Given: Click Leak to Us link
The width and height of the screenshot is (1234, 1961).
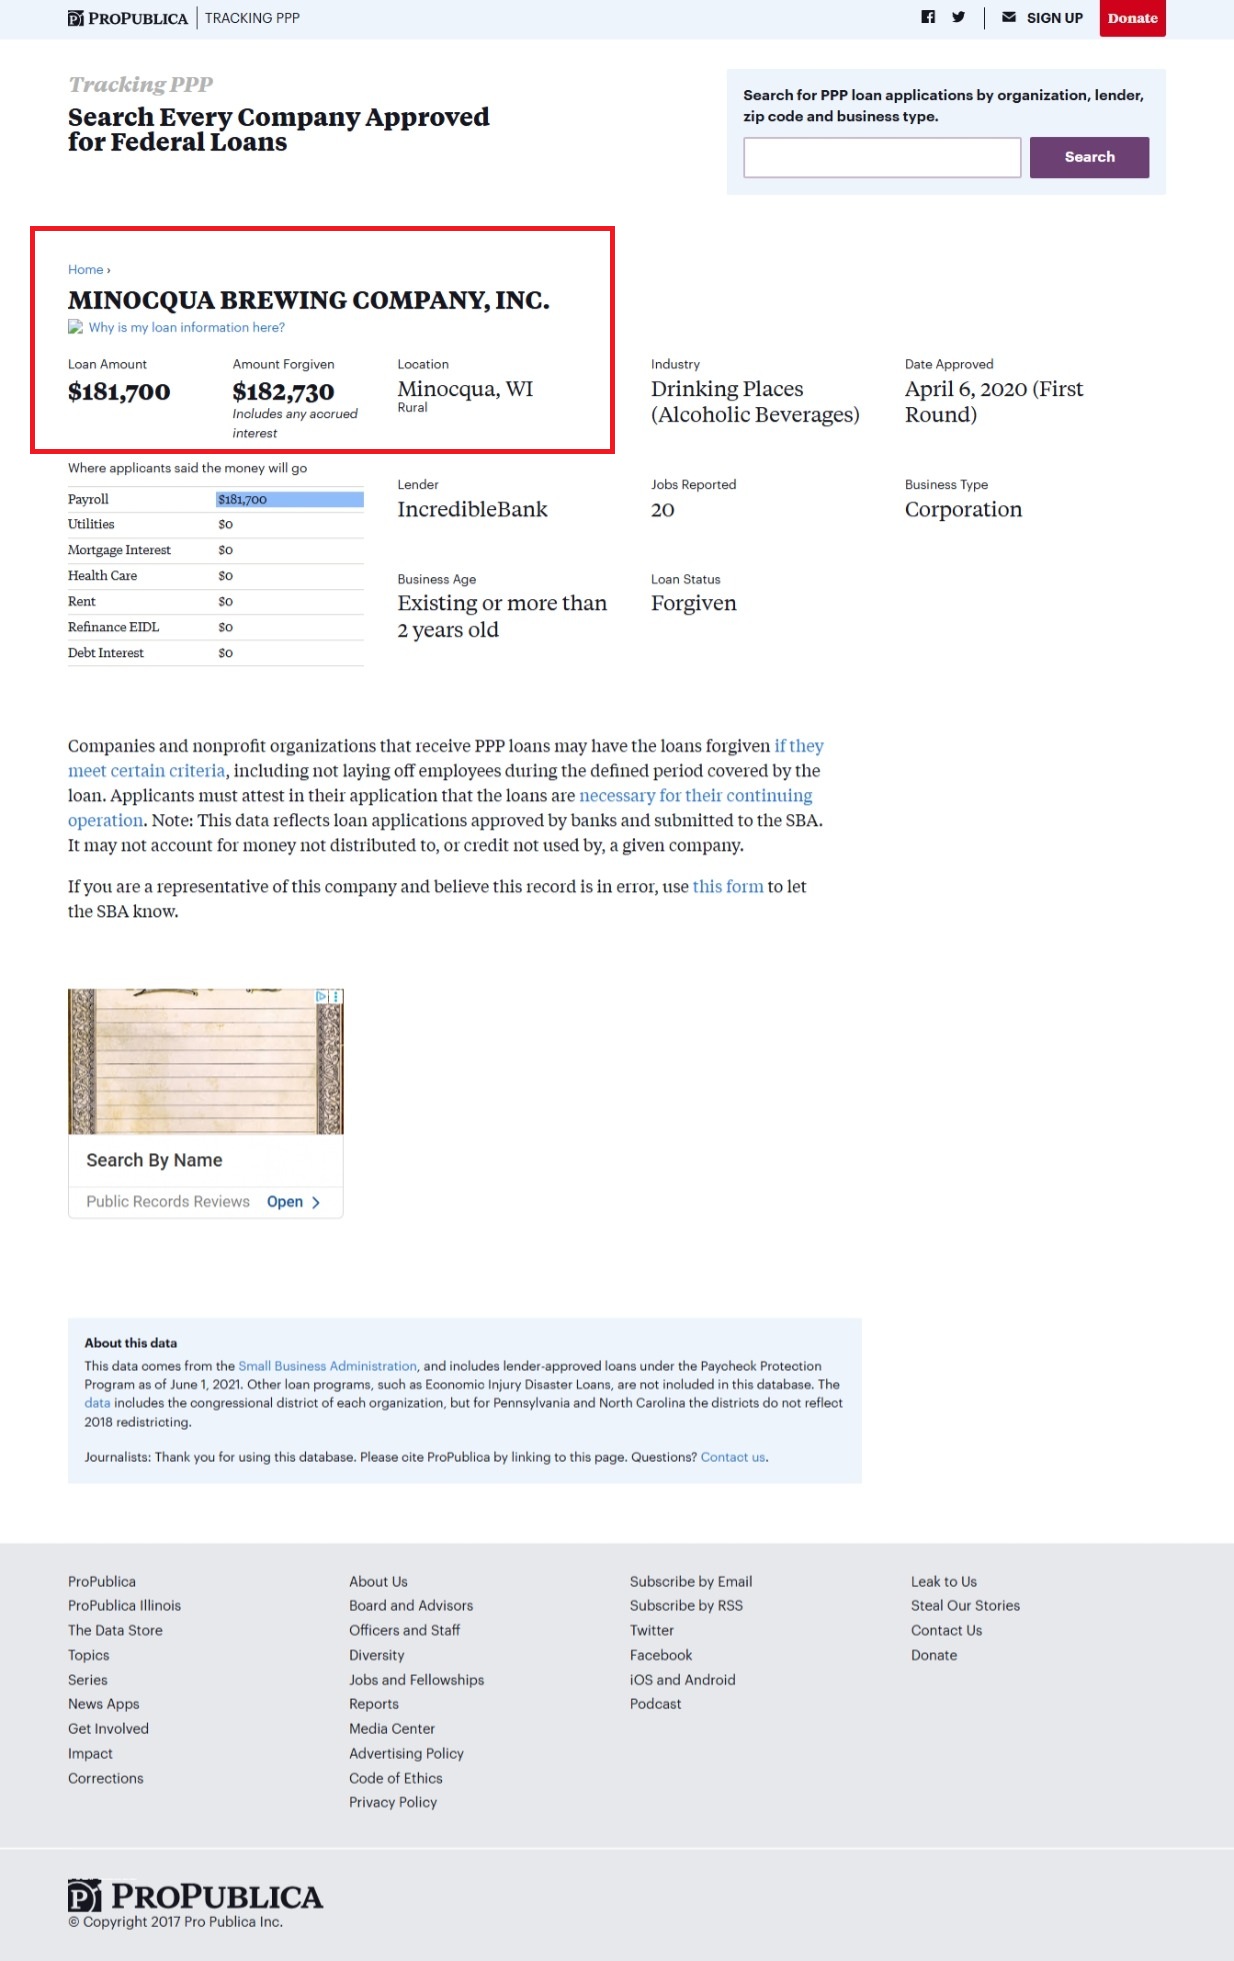Looking at the screenshot, I should coord(944,1581).
